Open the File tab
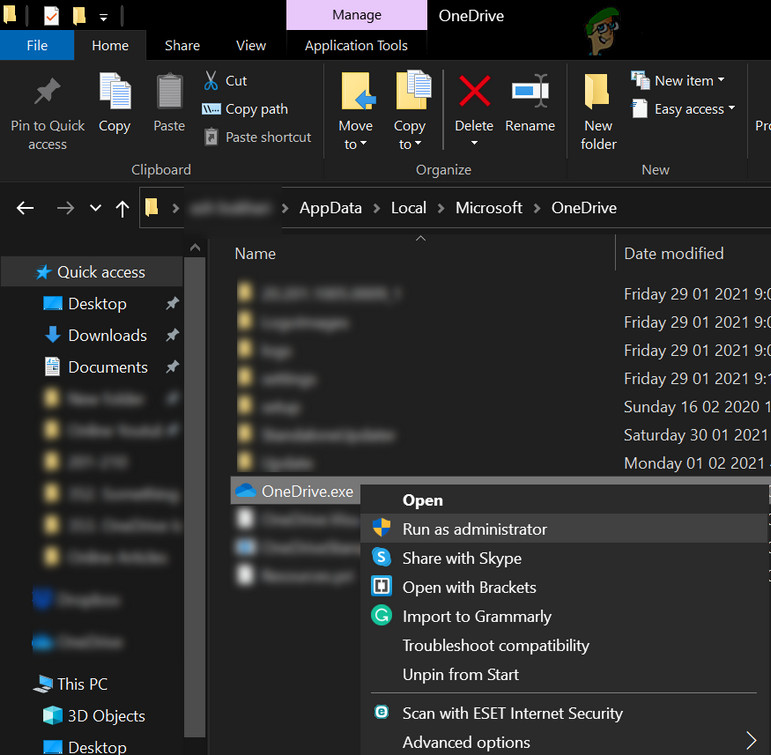The height and width of the screenshot is (755, 771). [x=37, y=45]
